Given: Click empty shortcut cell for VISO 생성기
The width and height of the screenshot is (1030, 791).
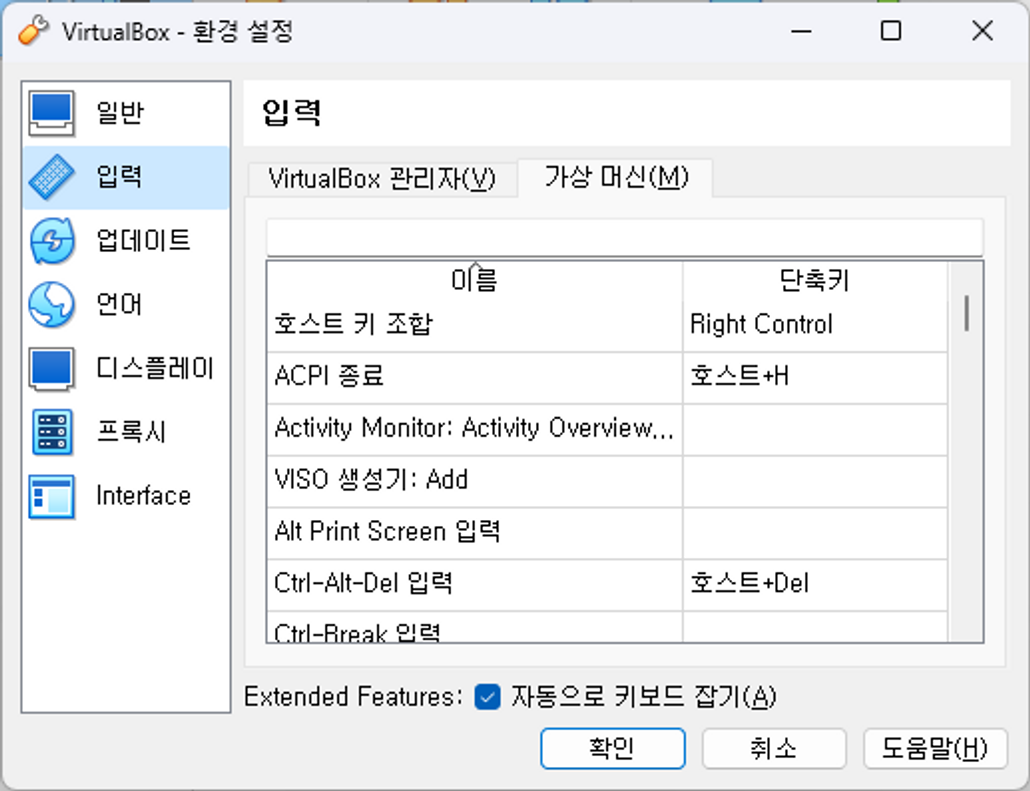Looking at the screenshot, I should coord(815,481).
